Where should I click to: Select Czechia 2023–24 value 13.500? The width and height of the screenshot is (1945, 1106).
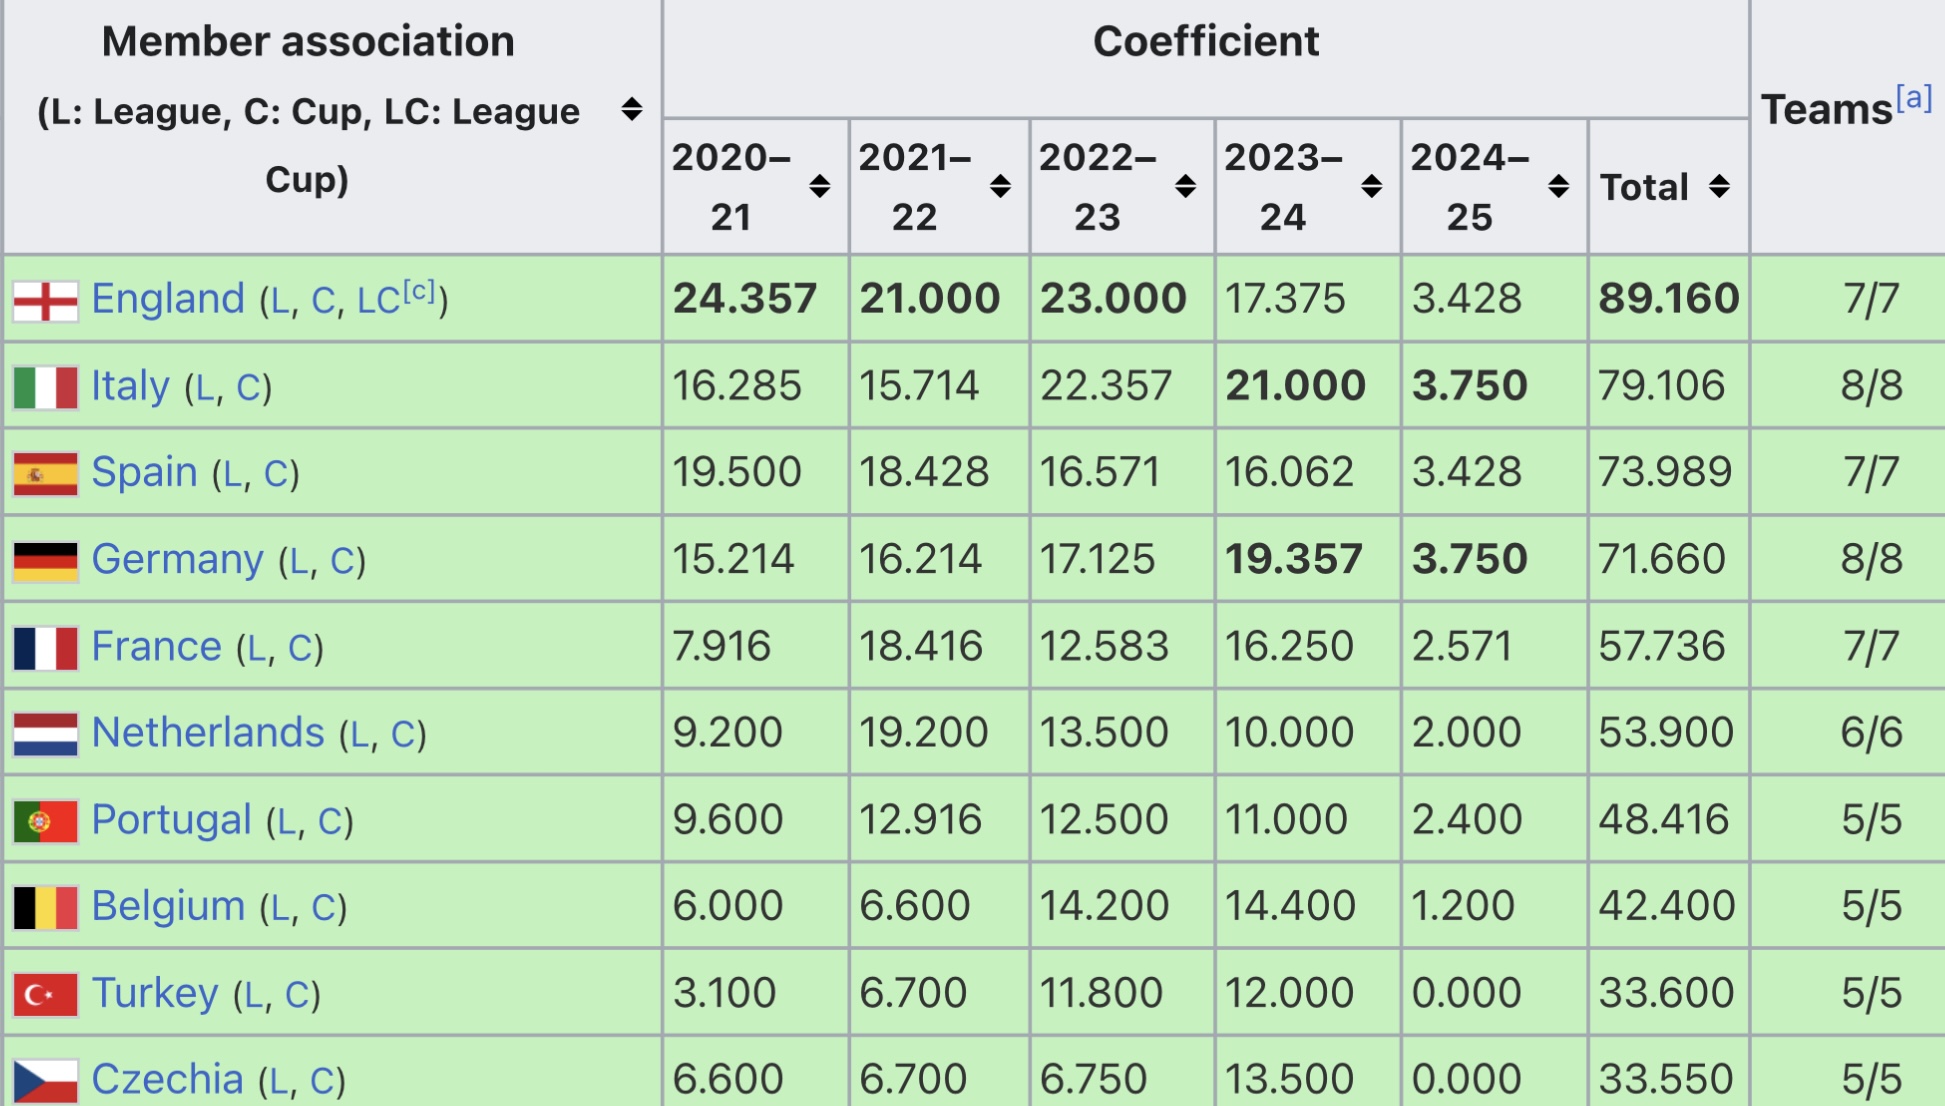pyautogui.click(x=1289, y=1079)
